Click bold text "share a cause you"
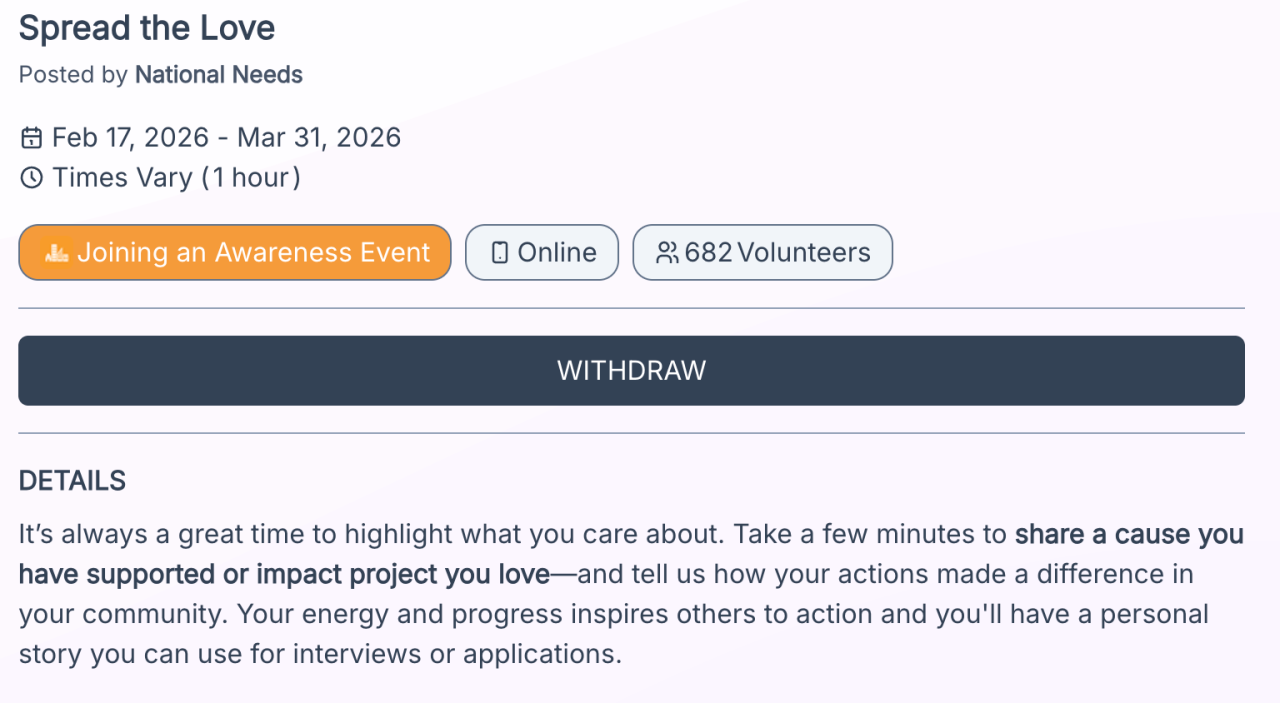 click(x=1129, y=535)
